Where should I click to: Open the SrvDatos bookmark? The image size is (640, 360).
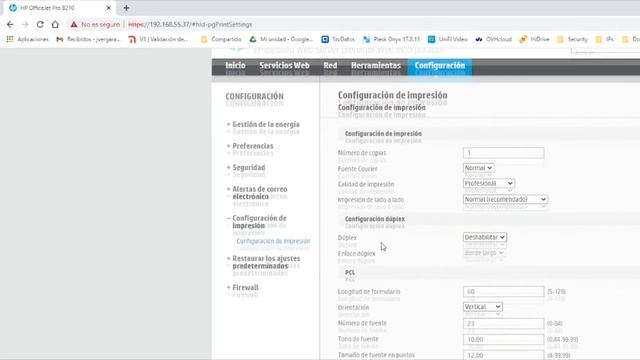pos(338,39)
